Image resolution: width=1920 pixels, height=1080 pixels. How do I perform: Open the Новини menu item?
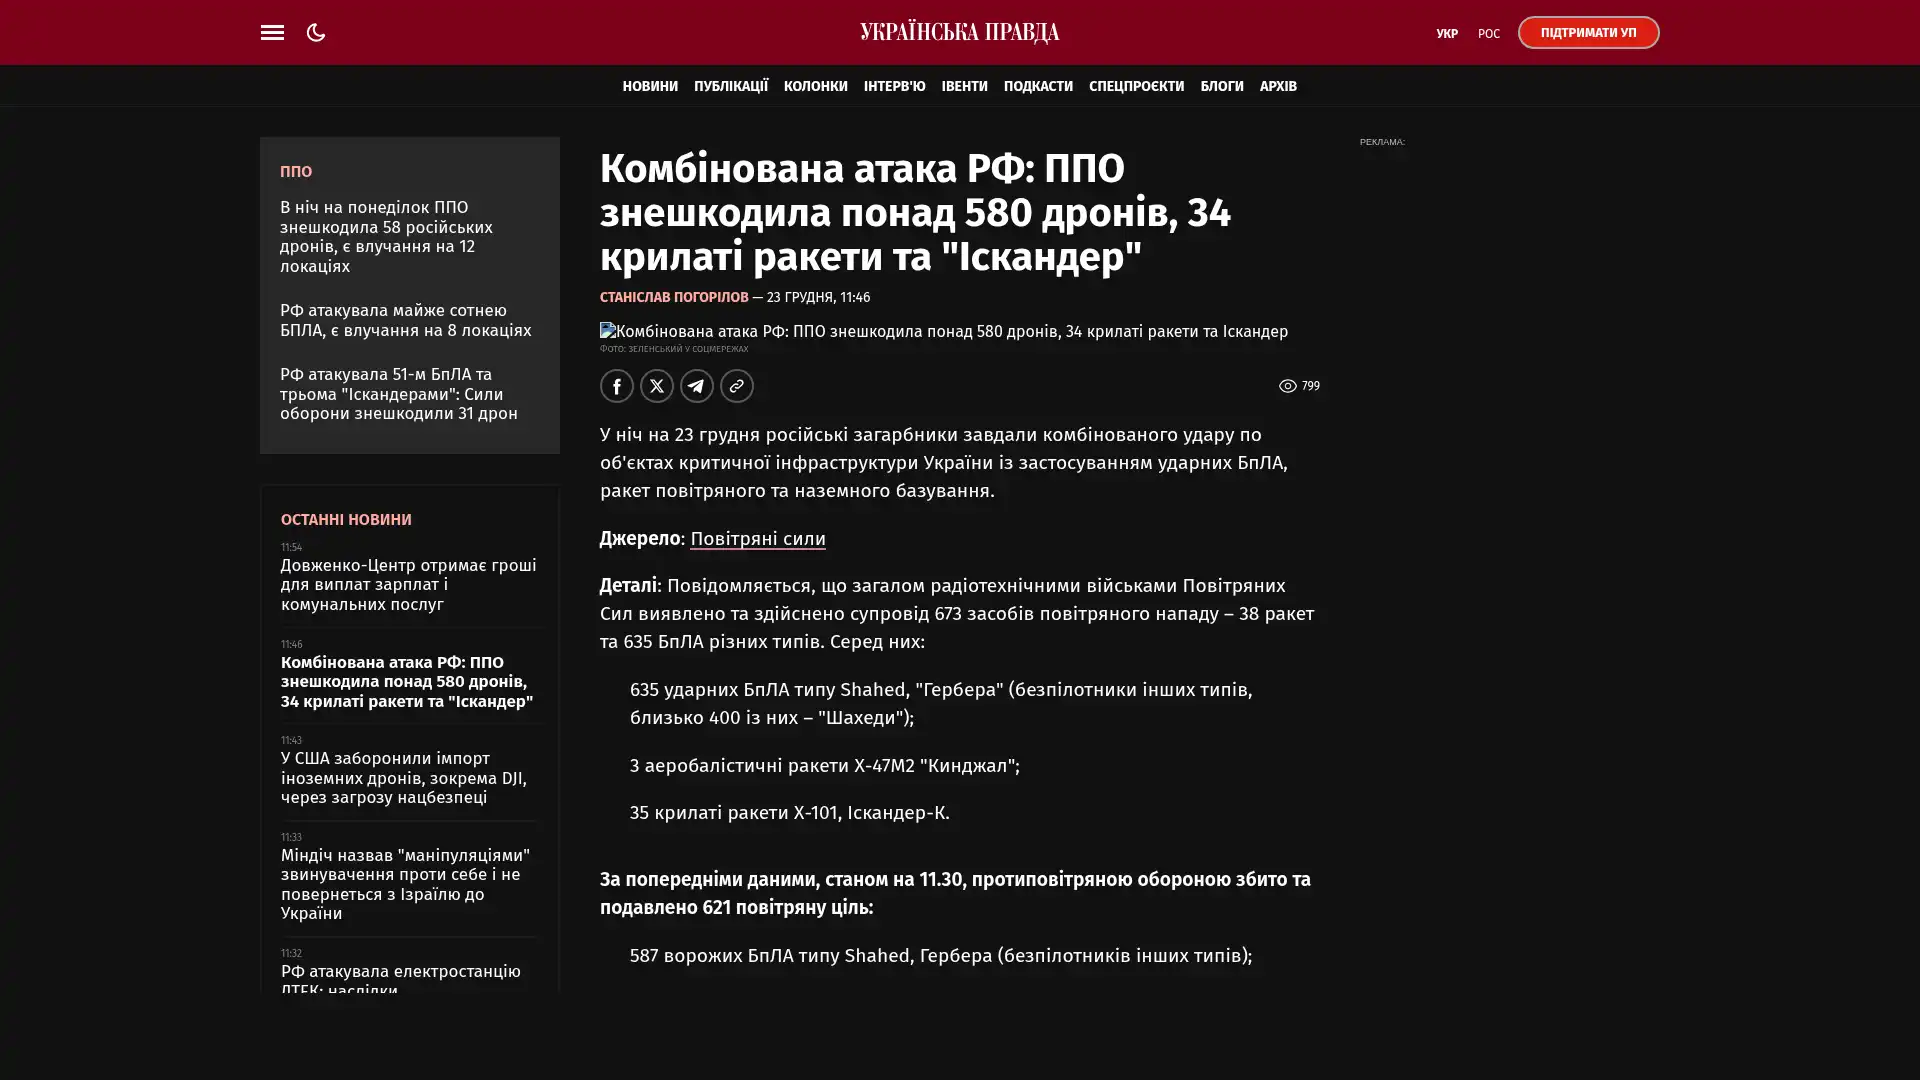649,86
